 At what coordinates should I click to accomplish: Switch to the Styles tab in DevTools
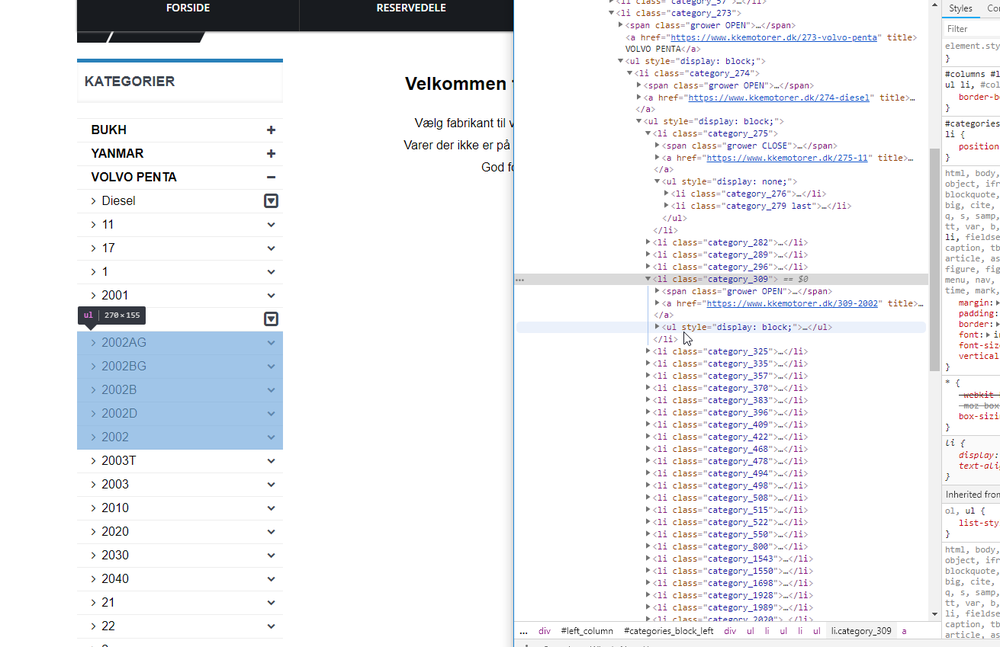[959, 8]
